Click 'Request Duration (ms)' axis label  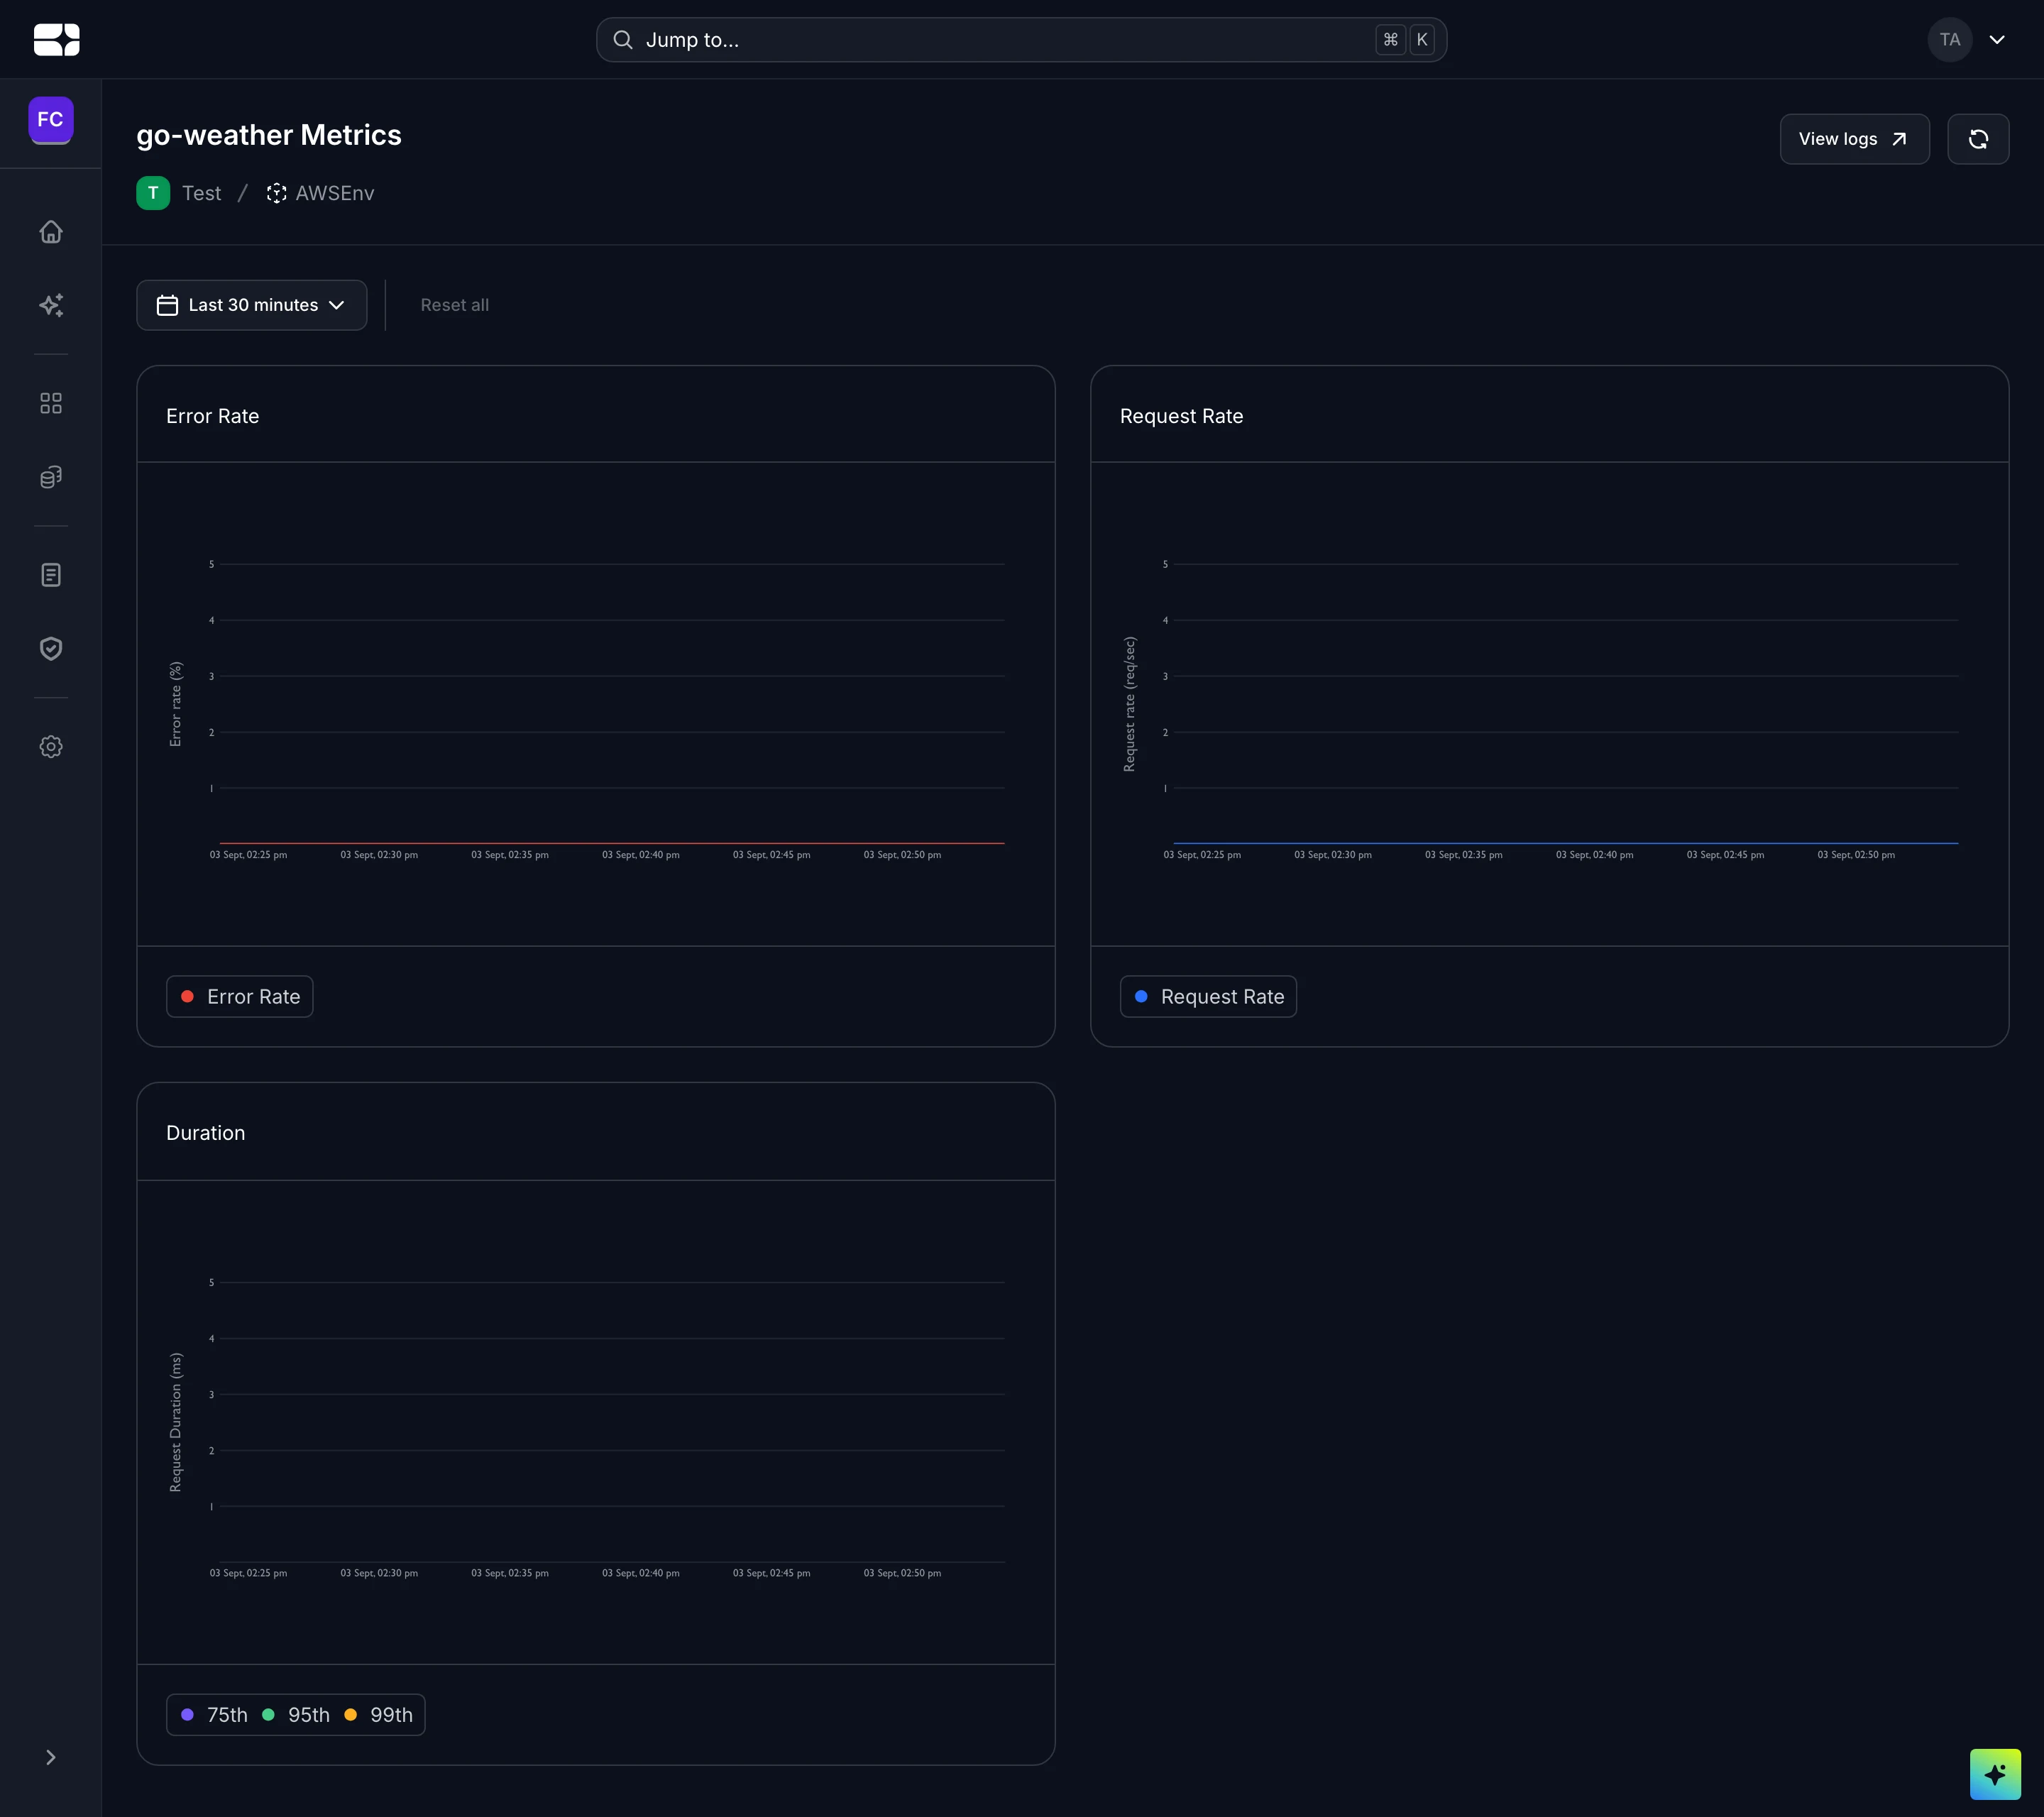[176, 1422]
